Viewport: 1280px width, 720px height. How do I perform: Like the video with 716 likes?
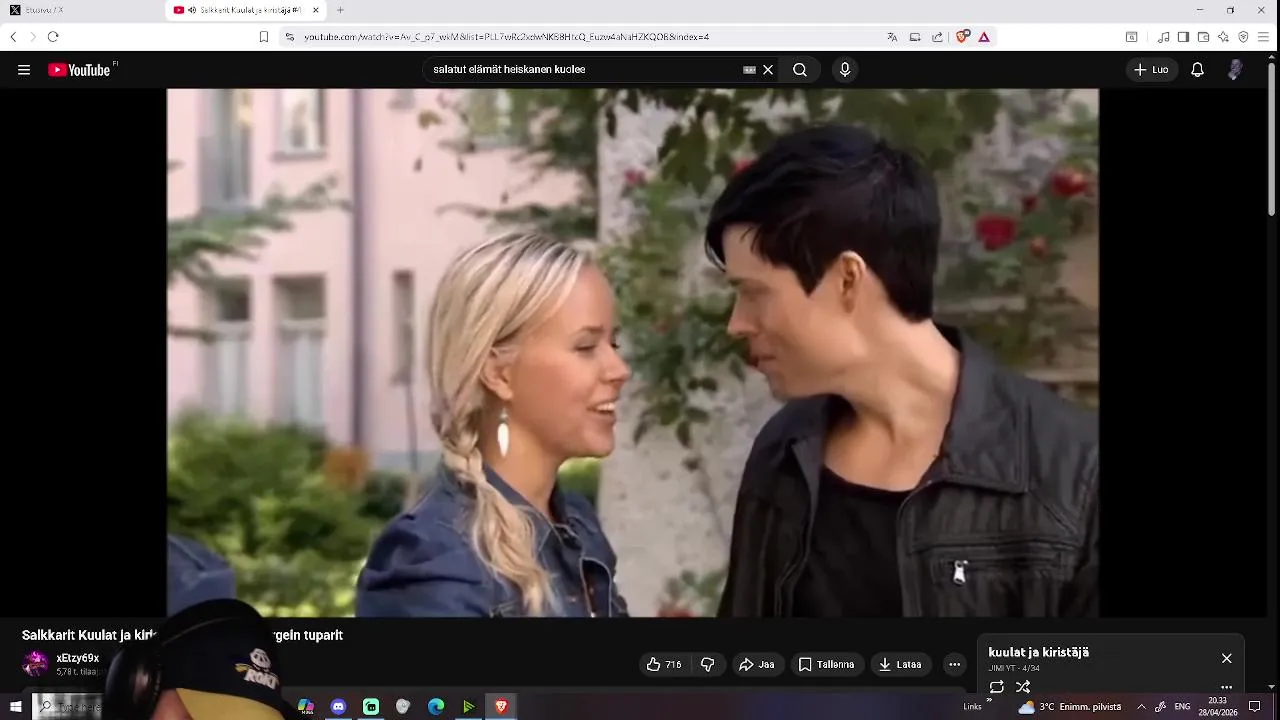click(664, 664)
